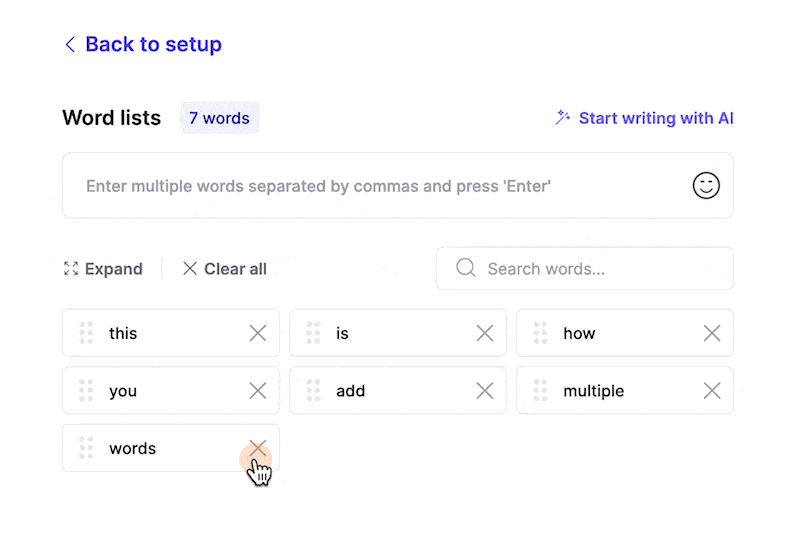Delete 'multiple' via its X icon
Viewport: 800px width, 550px height.
point(712,391)
